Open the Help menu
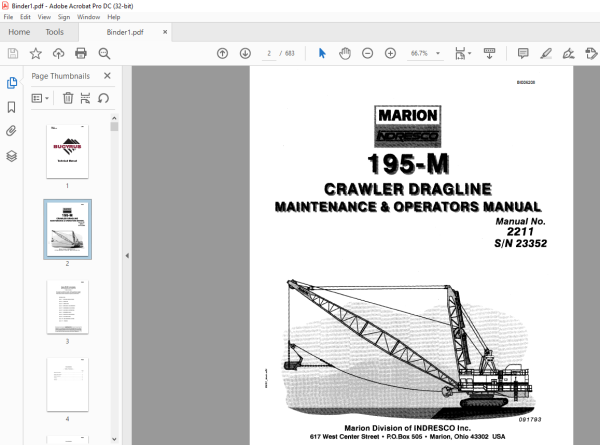This screenshot has width=600, height=445. [x=114, y=17]
